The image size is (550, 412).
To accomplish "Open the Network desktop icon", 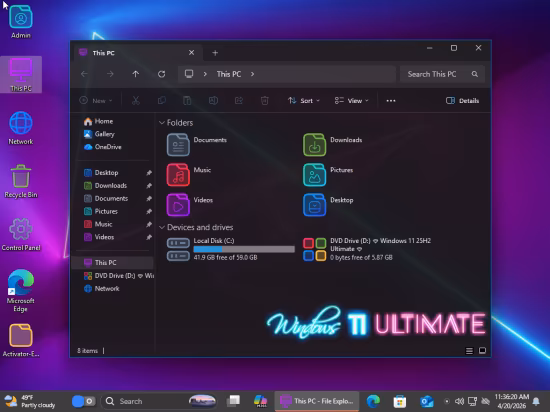I will pos(21,128).
